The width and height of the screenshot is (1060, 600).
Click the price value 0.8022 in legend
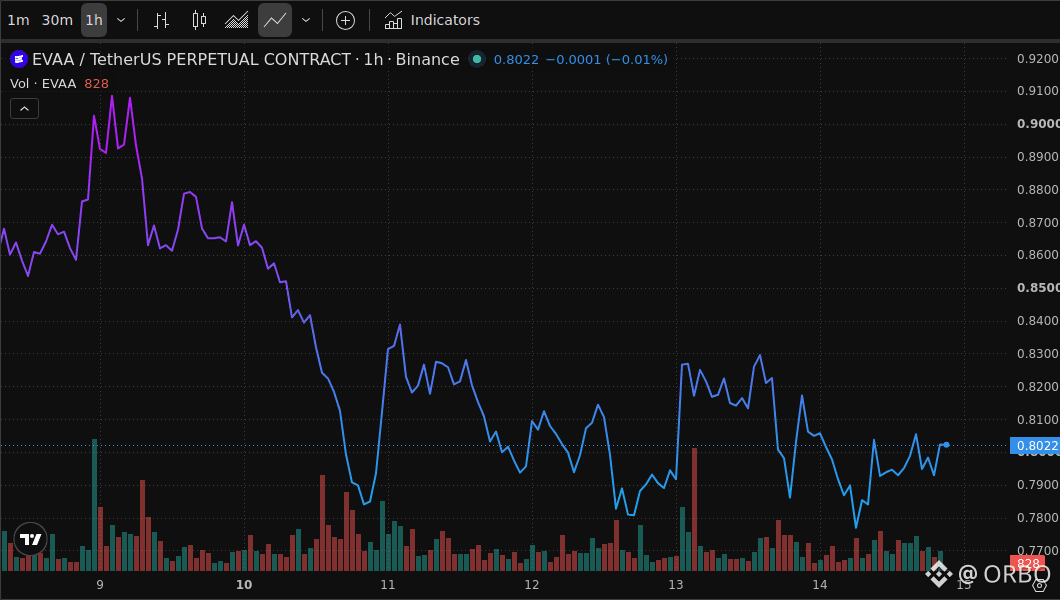516,59
